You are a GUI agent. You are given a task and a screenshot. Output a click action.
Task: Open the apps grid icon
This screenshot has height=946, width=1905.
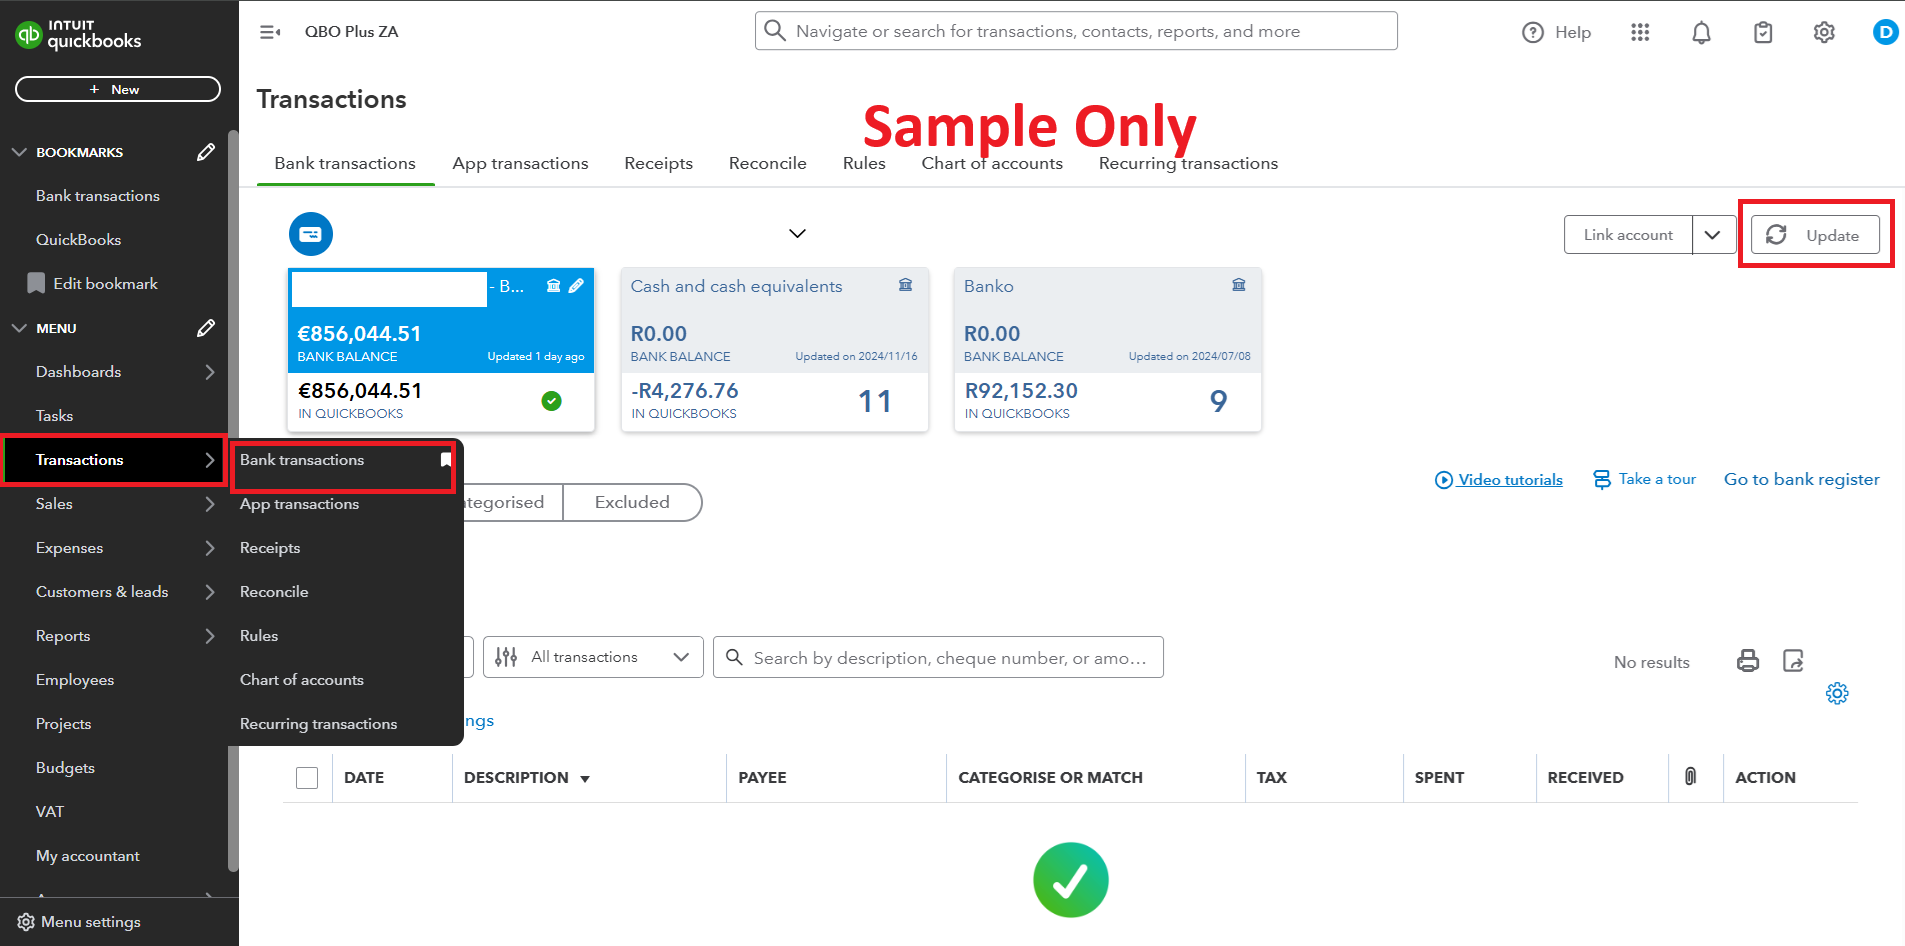1640,33
